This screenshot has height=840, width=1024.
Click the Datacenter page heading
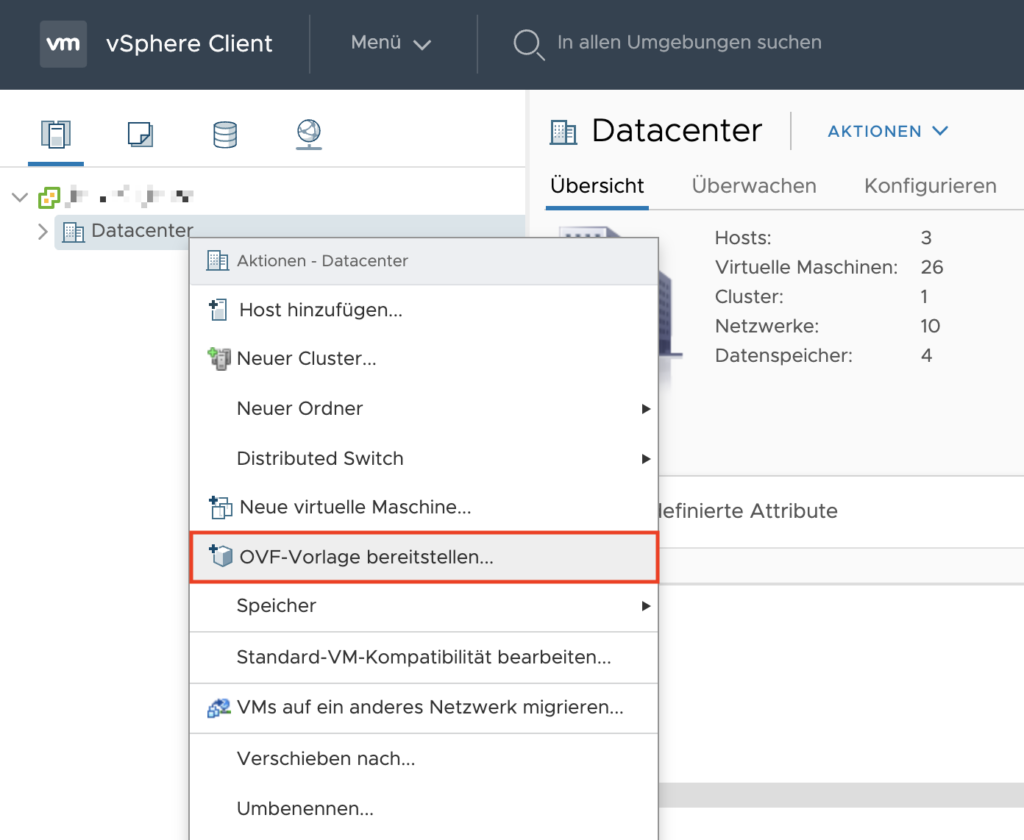pos(677,131)
